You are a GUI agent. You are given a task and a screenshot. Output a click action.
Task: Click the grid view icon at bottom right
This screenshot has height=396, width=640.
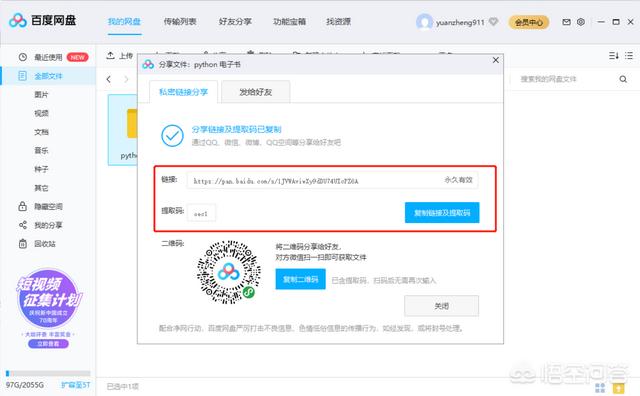pos(600,387)
